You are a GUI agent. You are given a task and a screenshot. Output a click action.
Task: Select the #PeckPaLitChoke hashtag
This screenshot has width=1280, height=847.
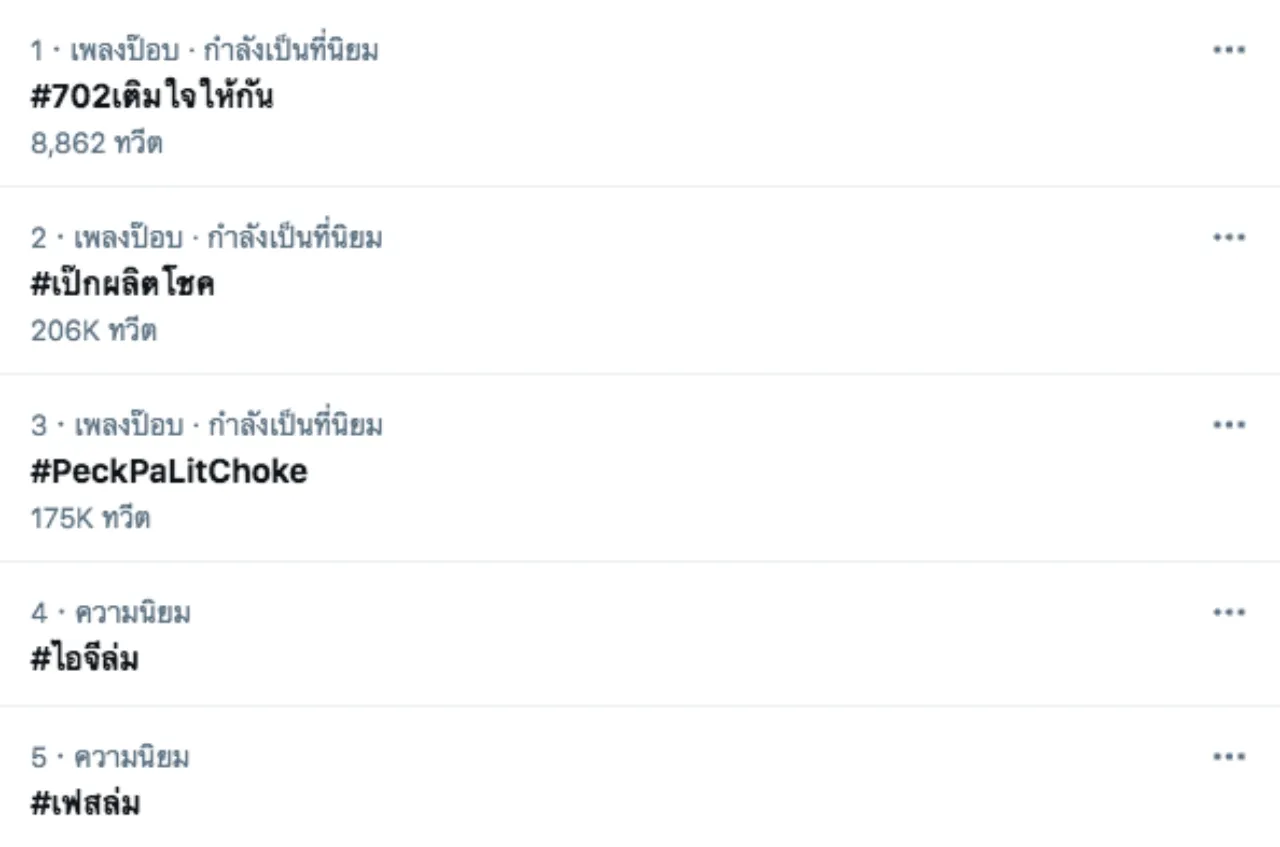pos(169,472)
